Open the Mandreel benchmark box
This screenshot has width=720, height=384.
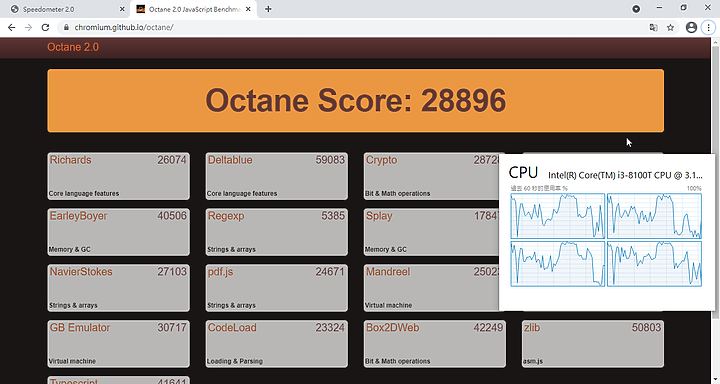tap(431, 288)
